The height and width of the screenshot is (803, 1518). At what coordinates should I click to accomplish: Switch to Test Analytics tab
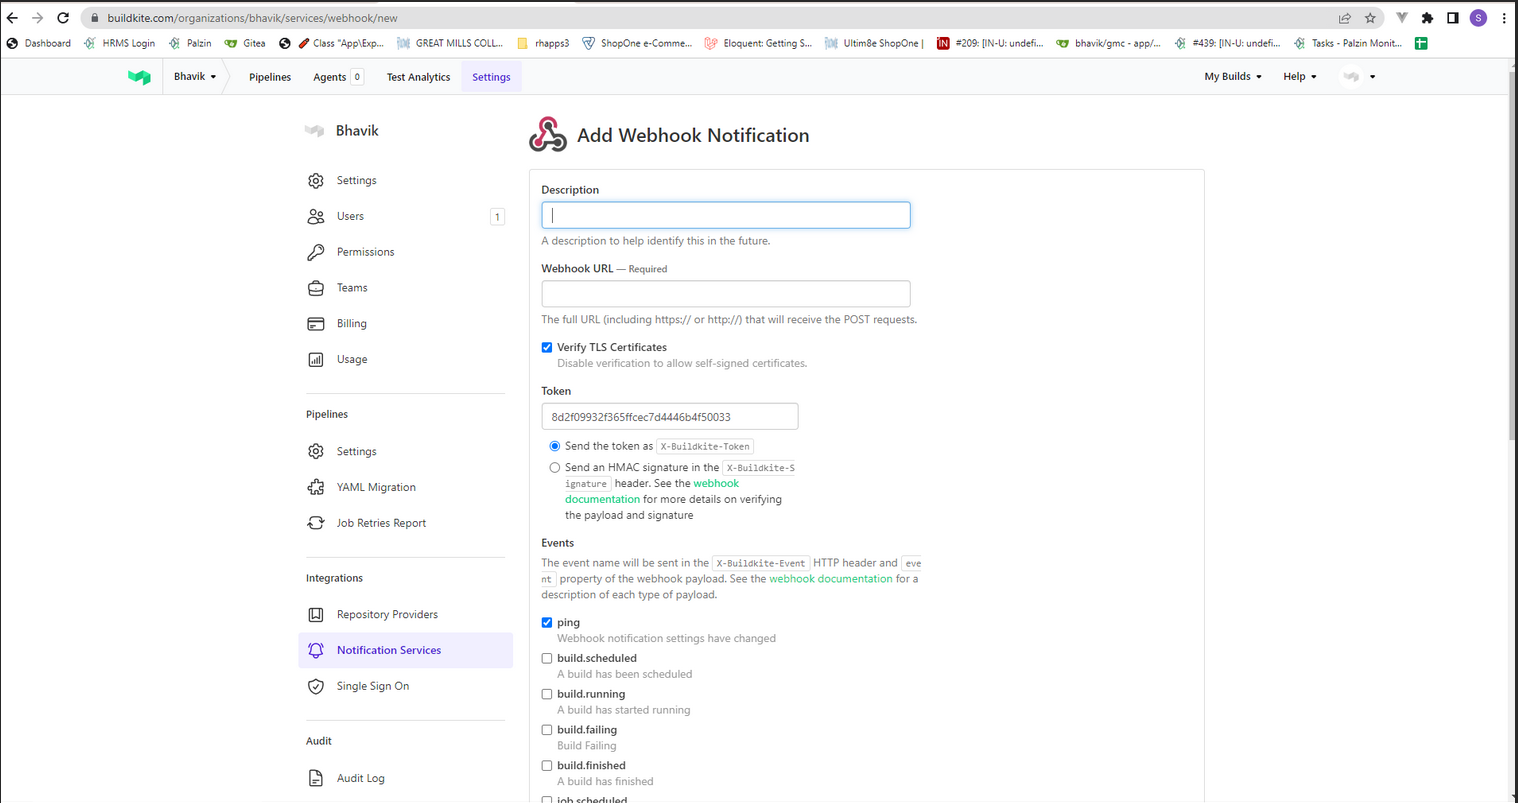[x=418, y=77]
